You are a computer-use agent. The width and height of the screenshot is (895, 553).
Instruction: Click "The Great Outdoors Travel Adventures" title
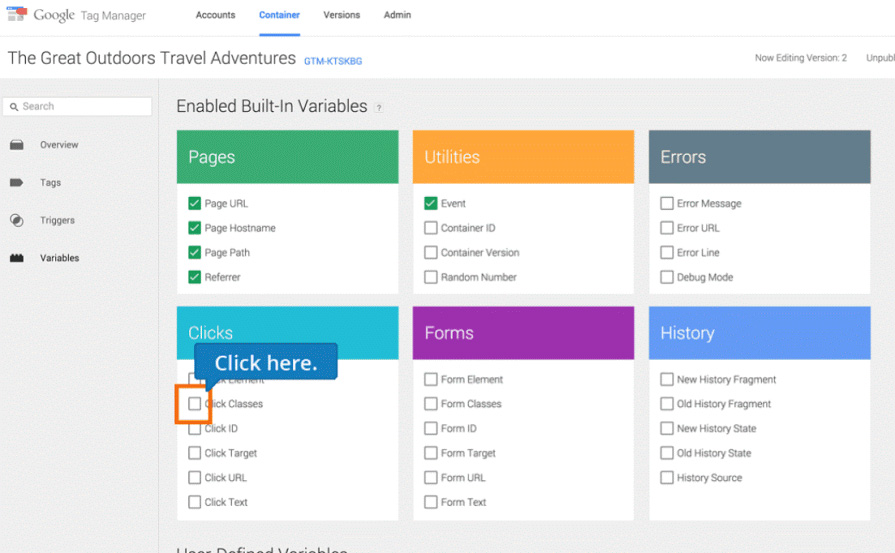(x=152, y=58)
